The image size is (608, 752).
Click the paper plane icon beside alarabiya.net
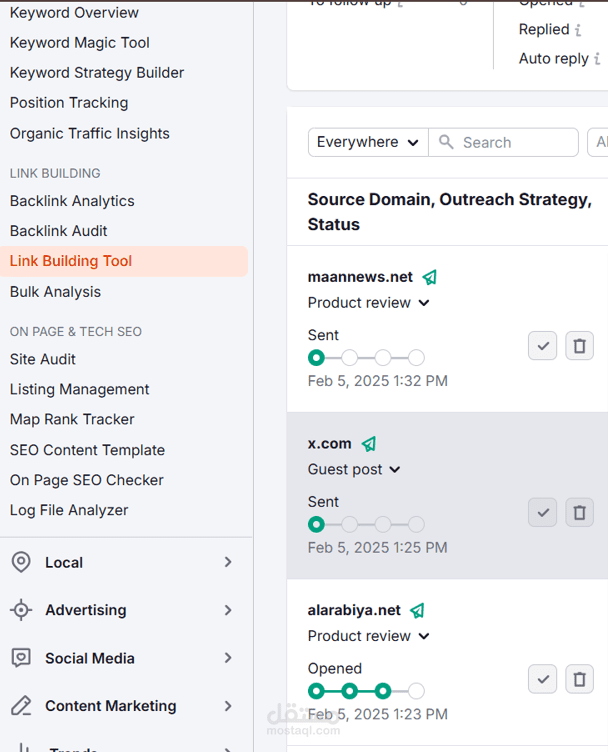(x=418, y=611)
